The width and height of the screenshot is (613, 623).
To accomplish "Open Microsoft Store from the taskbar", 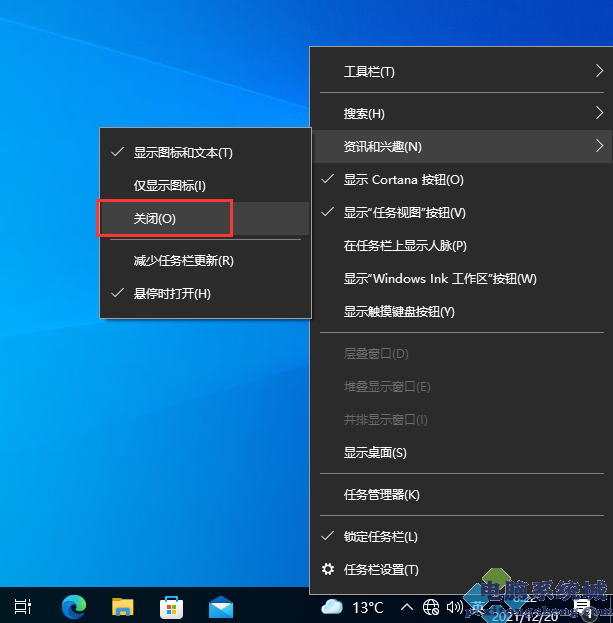I will (172, 607).
